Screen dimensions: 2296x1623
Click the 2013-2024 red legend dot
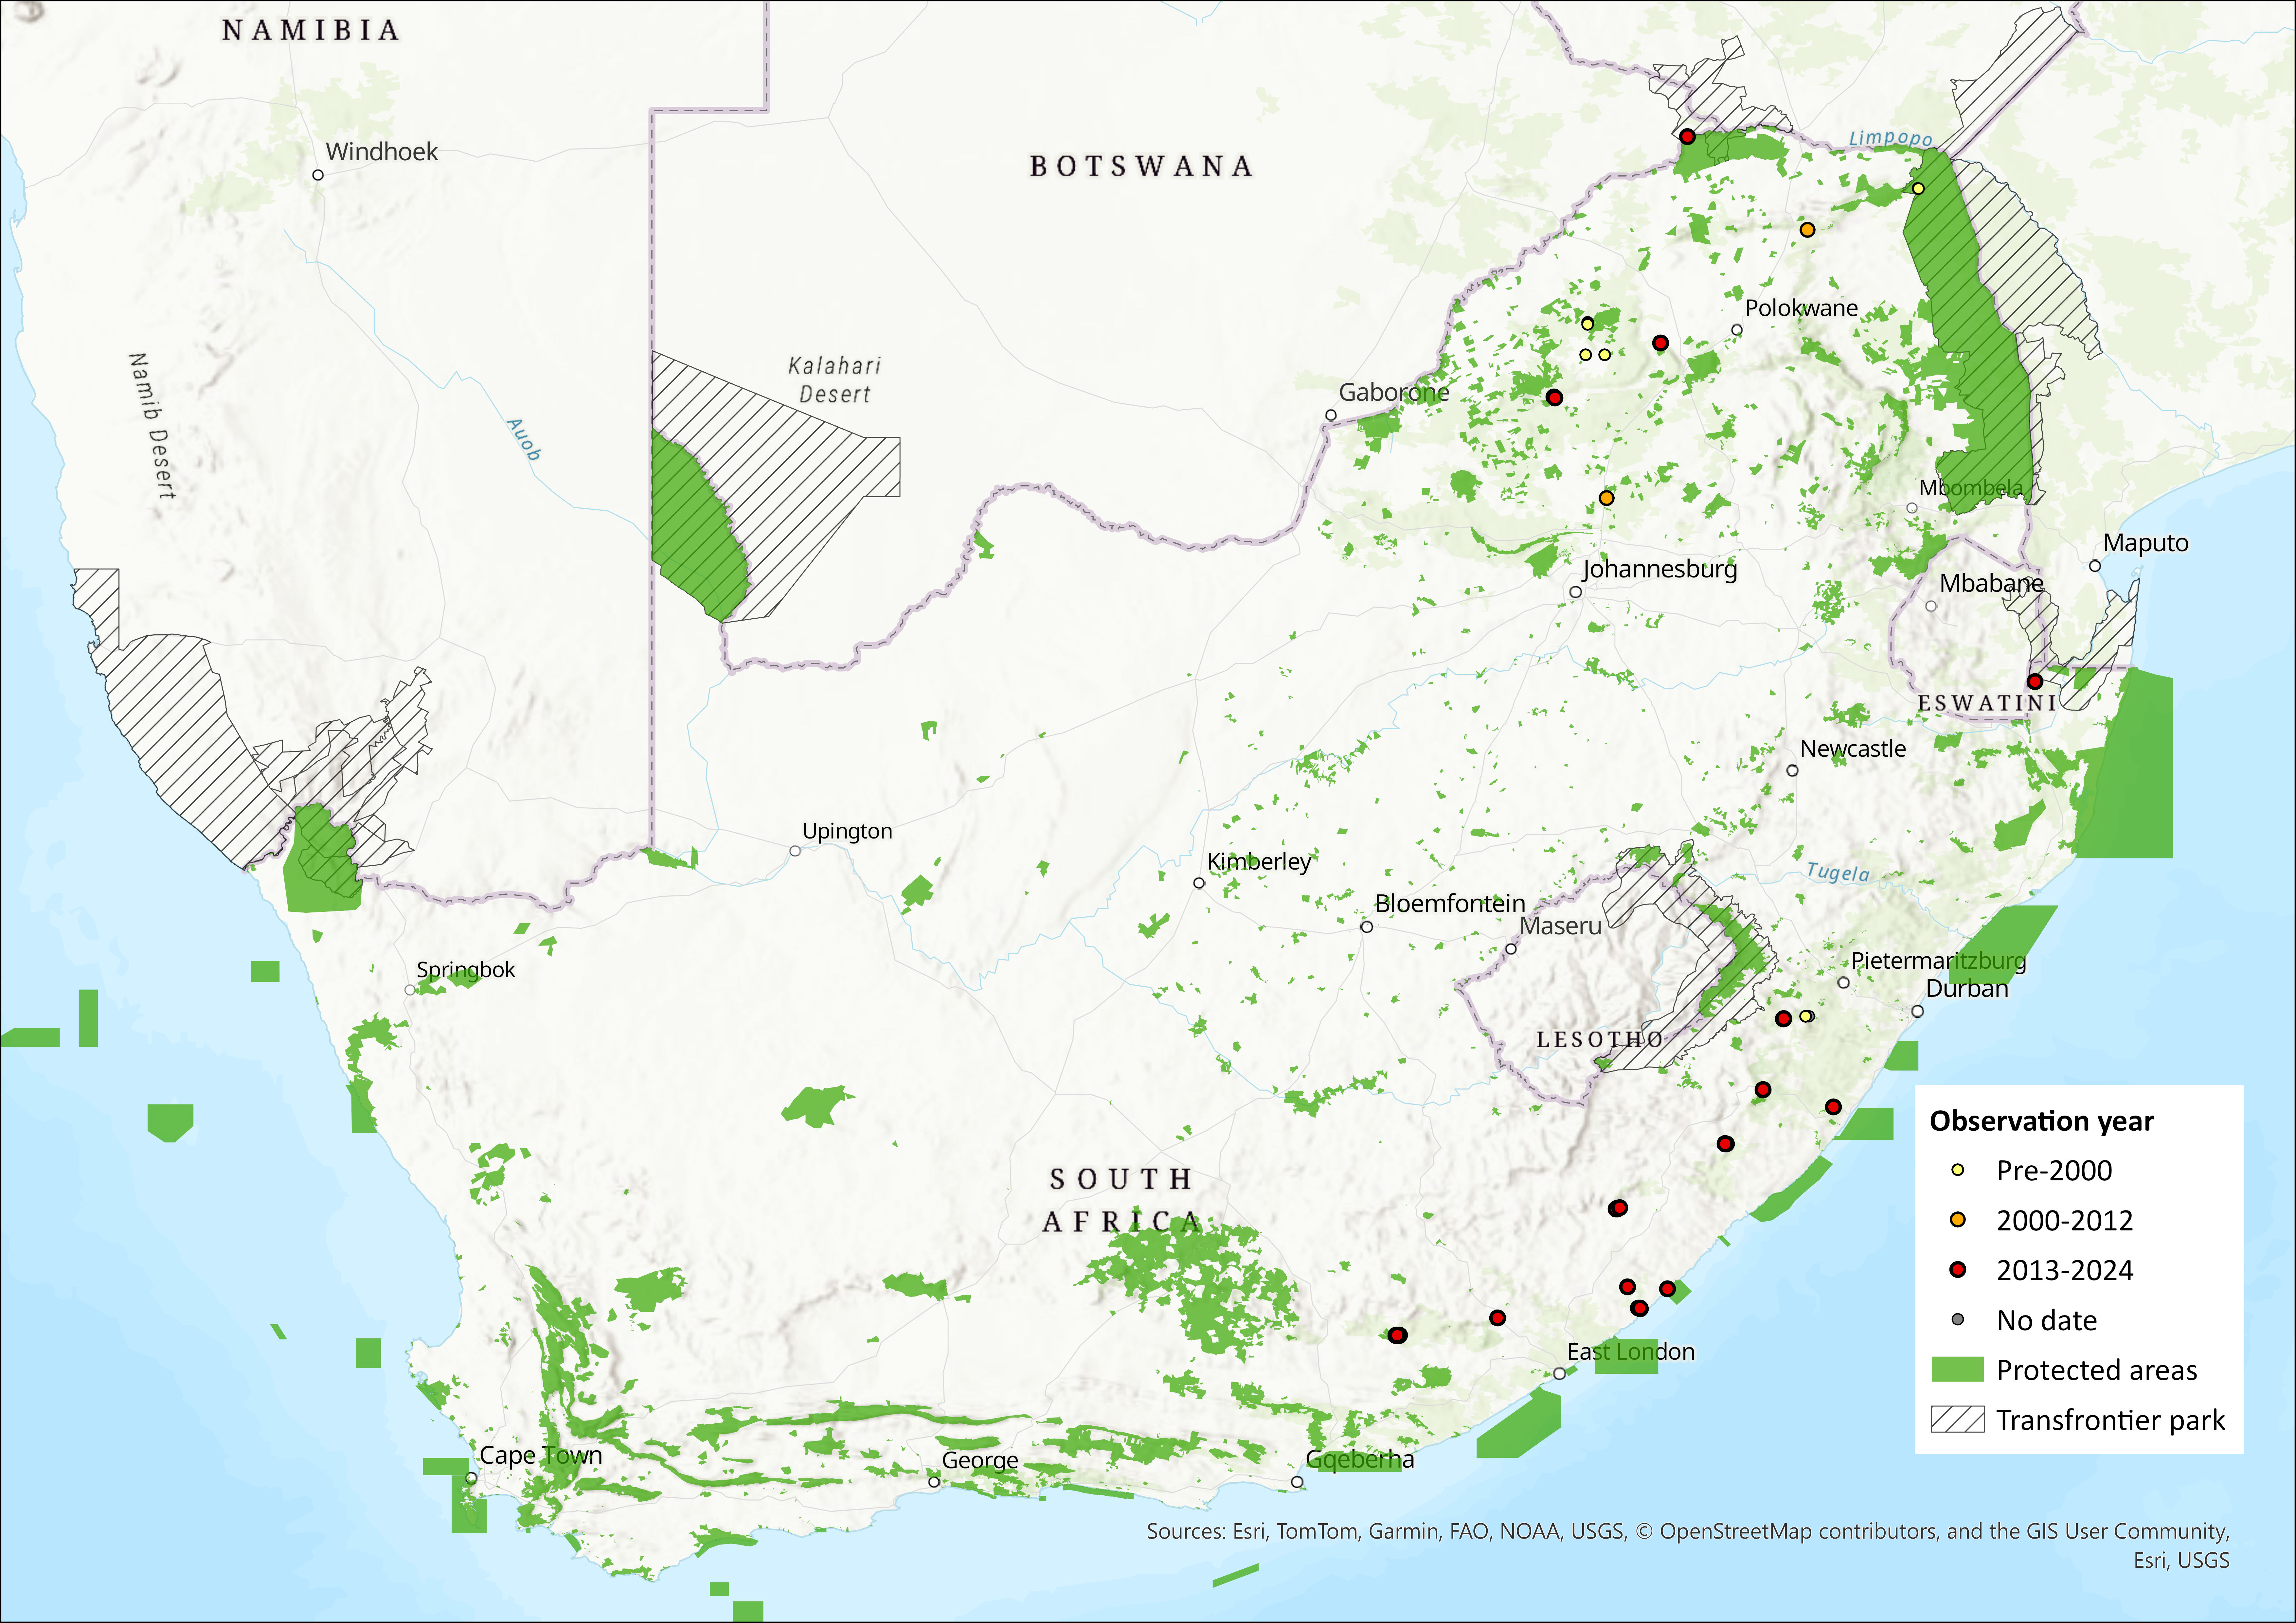[x=1958, y=1270]
